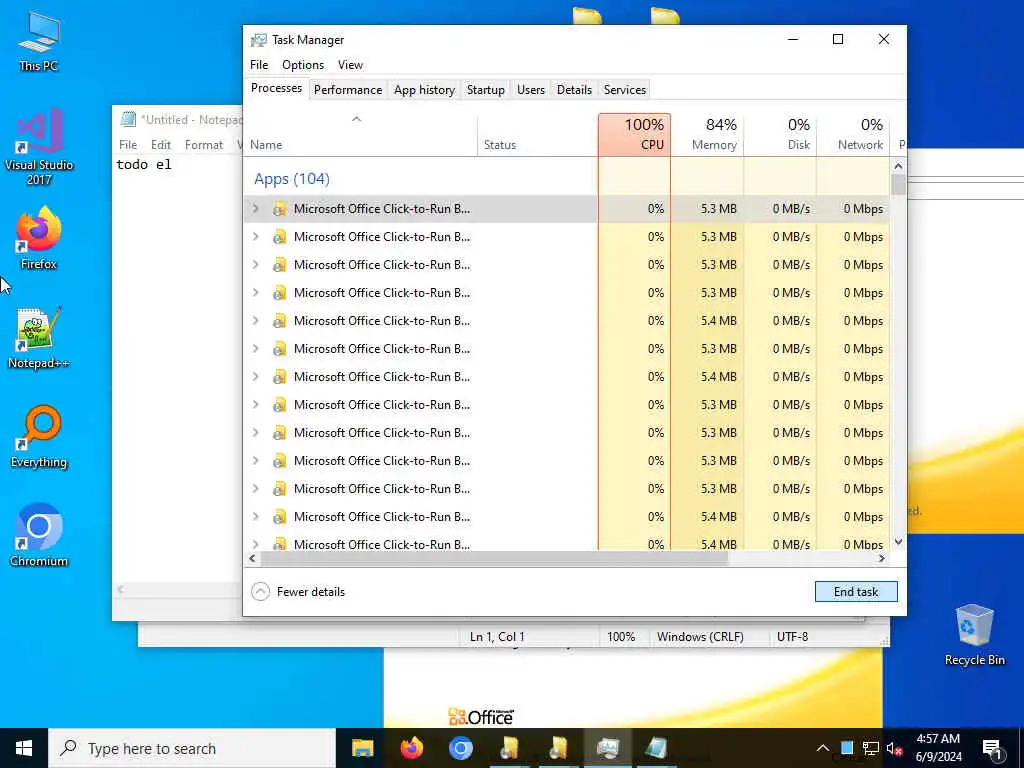Click the Apps (104) group heading
Image resolution: width=1024 pixels, height=768 pixels.
tap(292, 179)
